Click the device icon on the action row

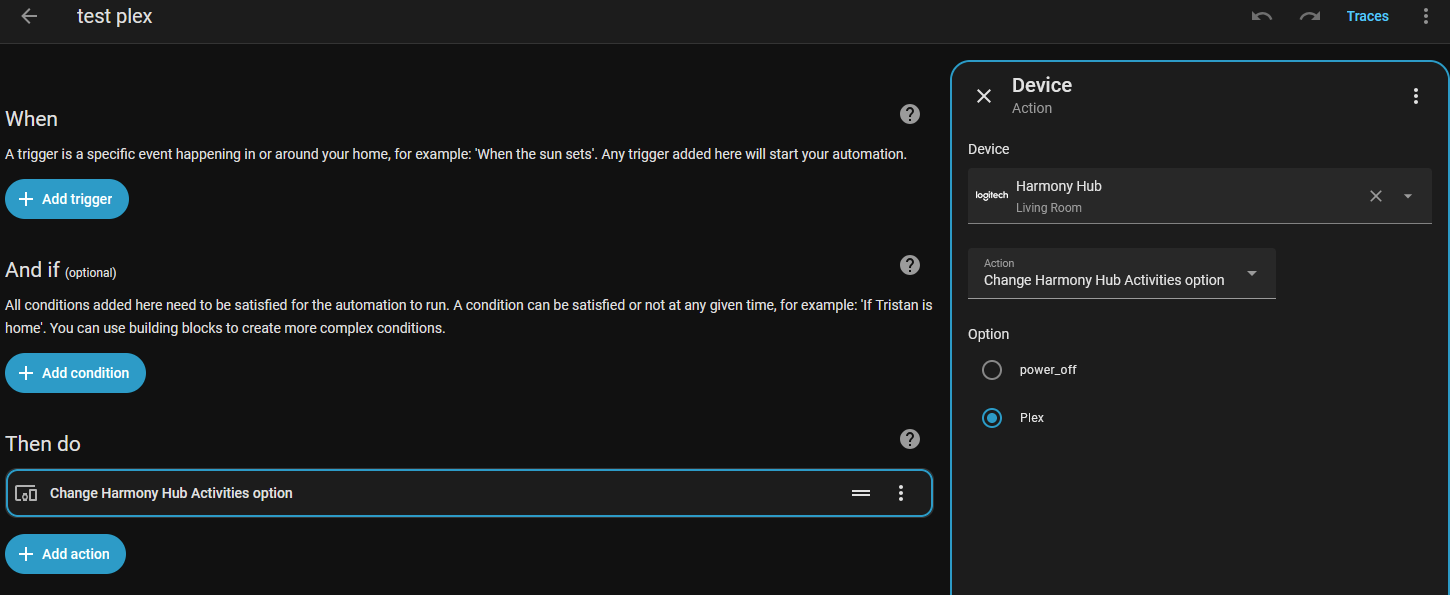point(26,493)
